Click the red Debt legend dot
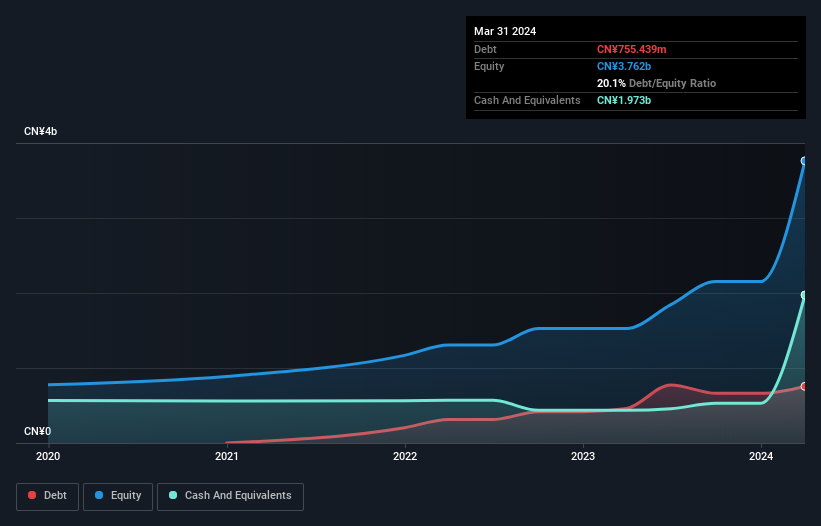This screenshot has width=821, height=526. (x=32, y=495)
